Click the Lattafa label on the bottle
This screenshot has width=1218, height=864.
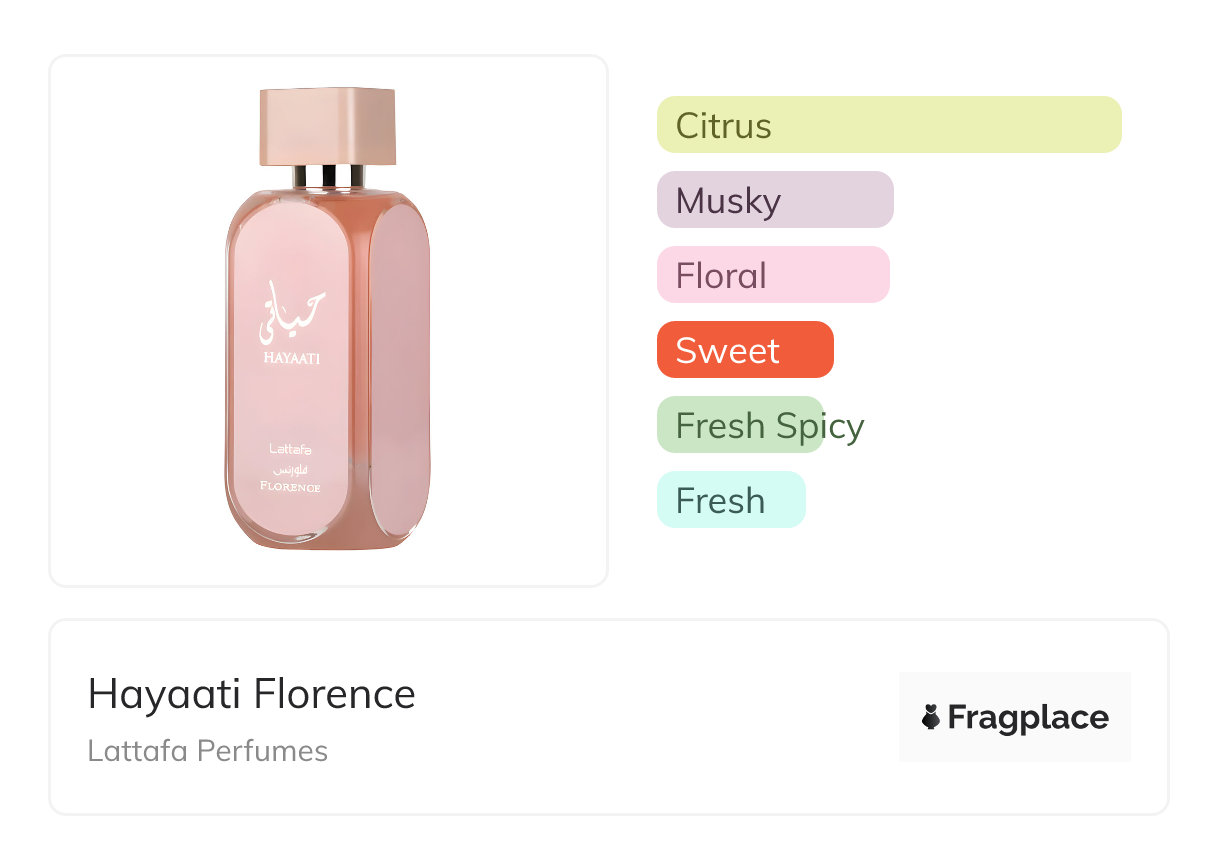291,449
